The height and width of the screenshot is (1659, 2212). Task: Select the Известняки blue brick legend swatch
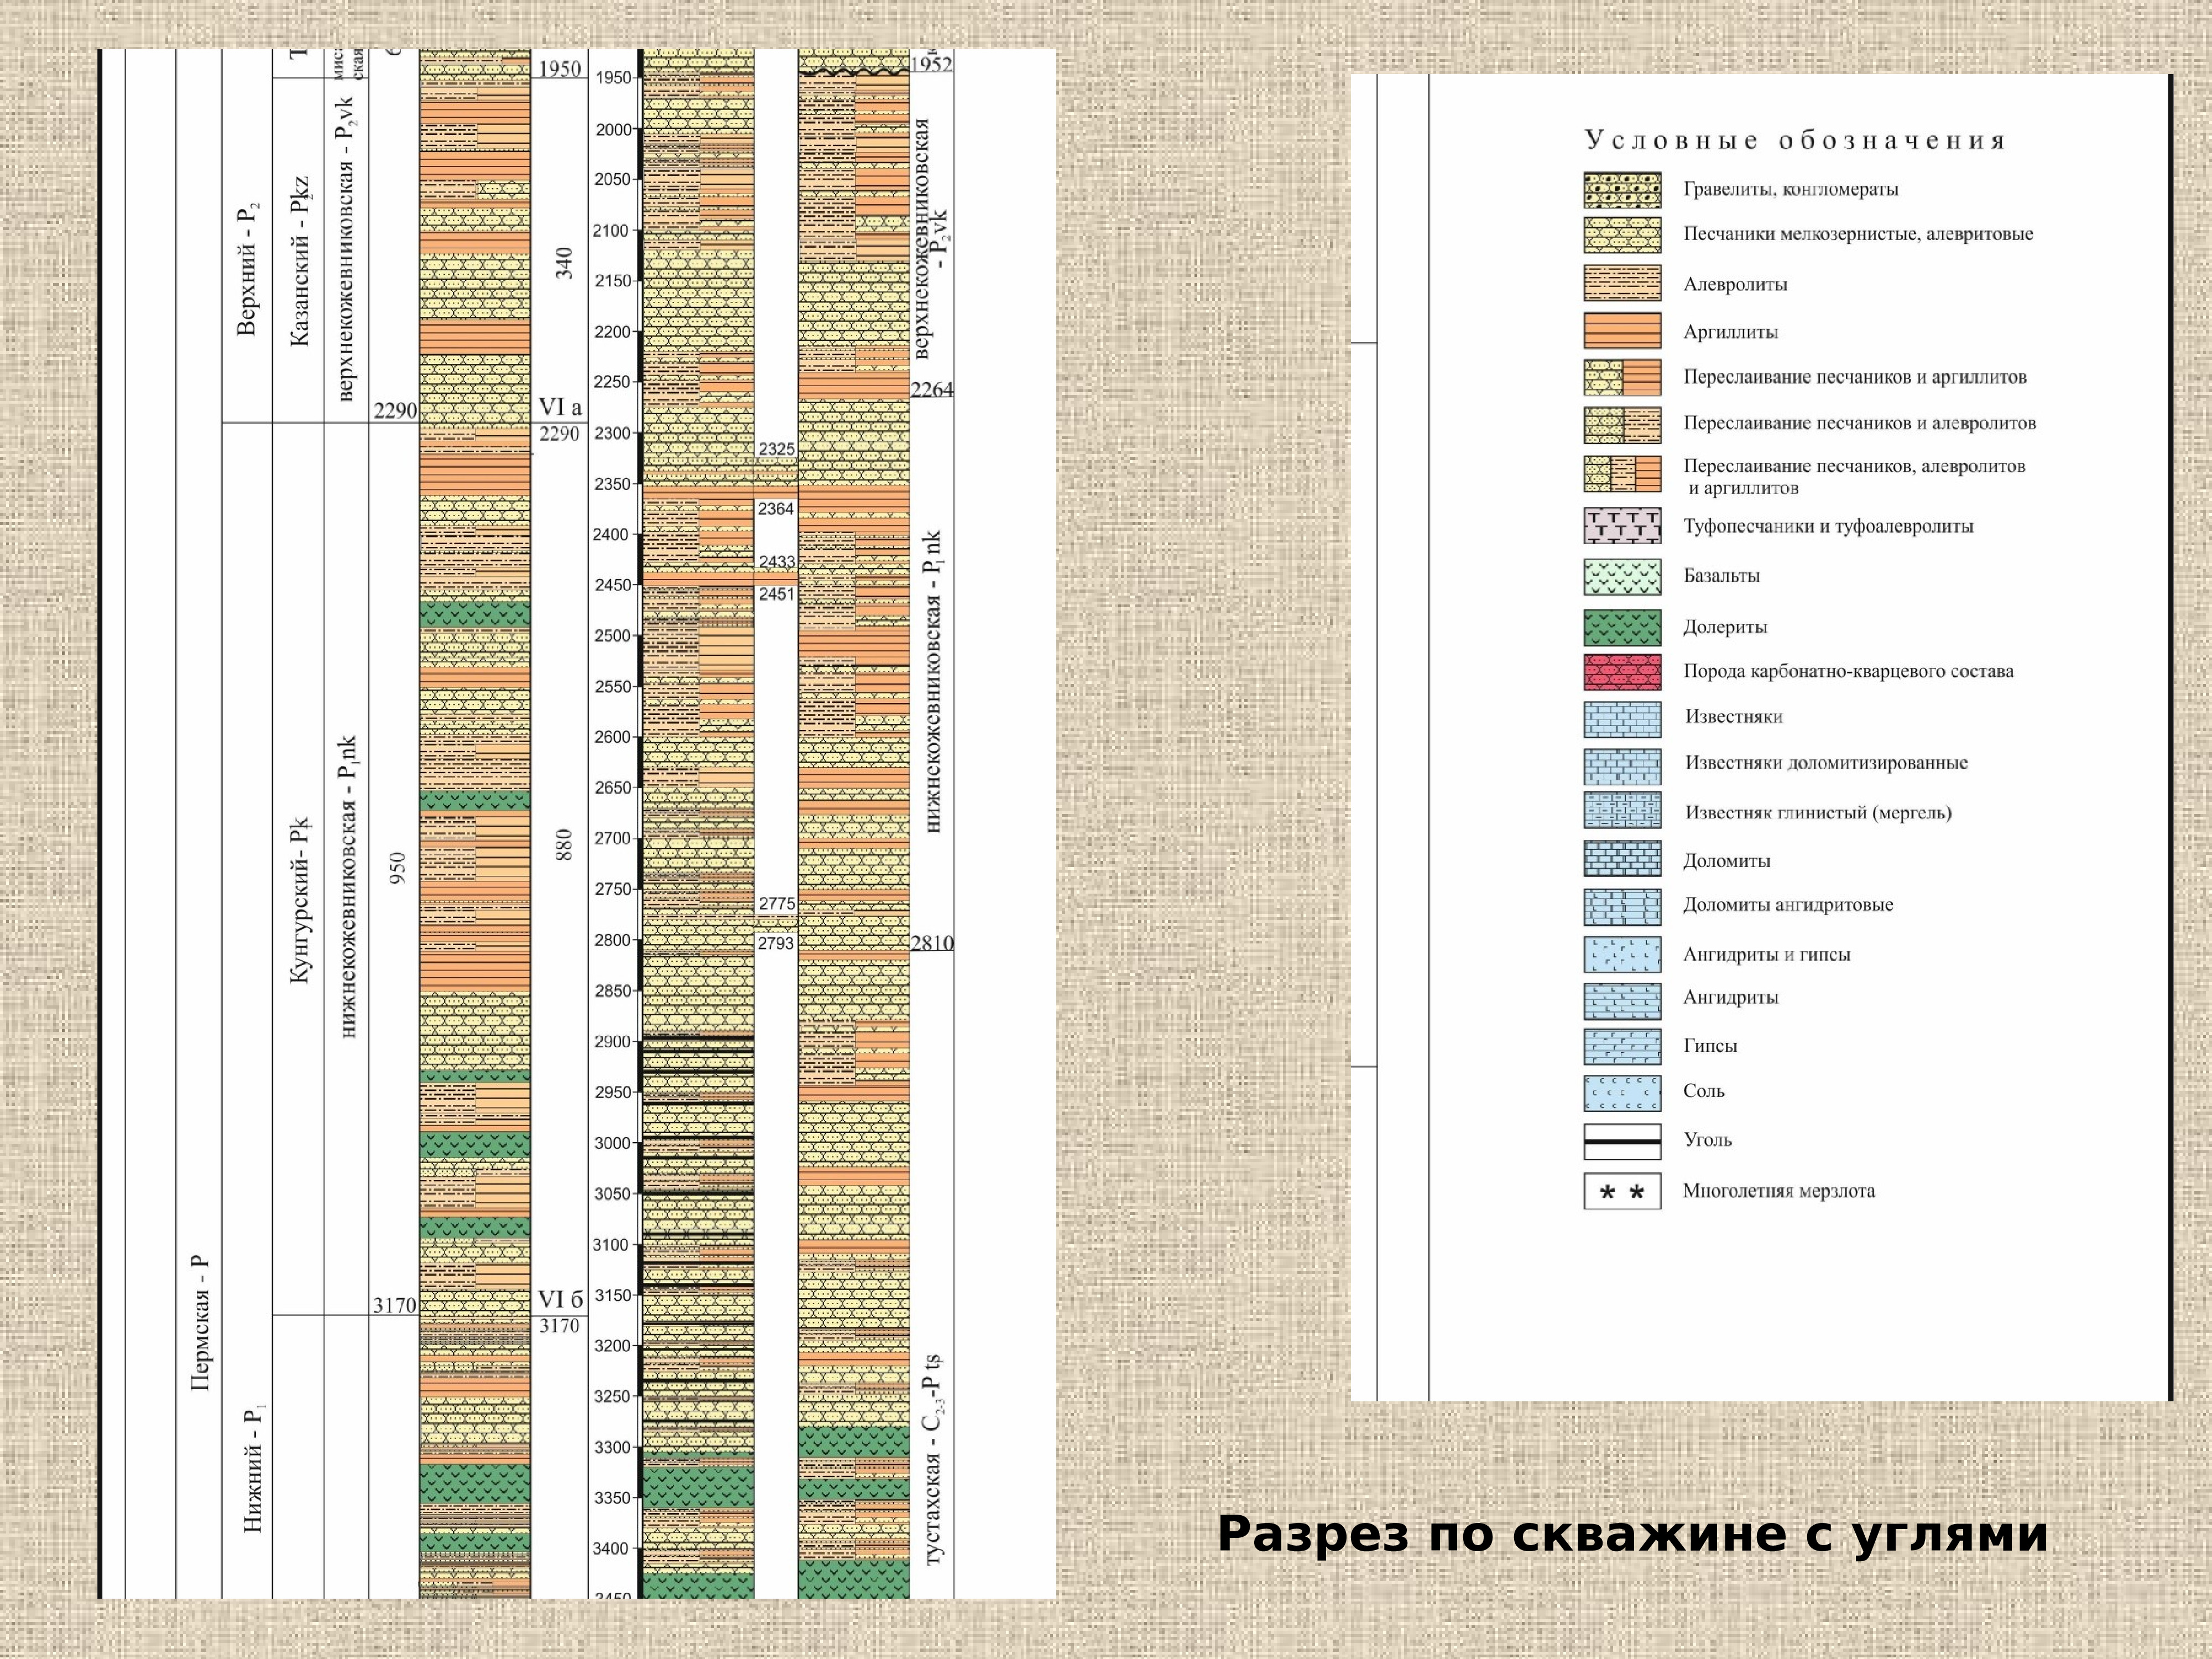point(1622,719)
